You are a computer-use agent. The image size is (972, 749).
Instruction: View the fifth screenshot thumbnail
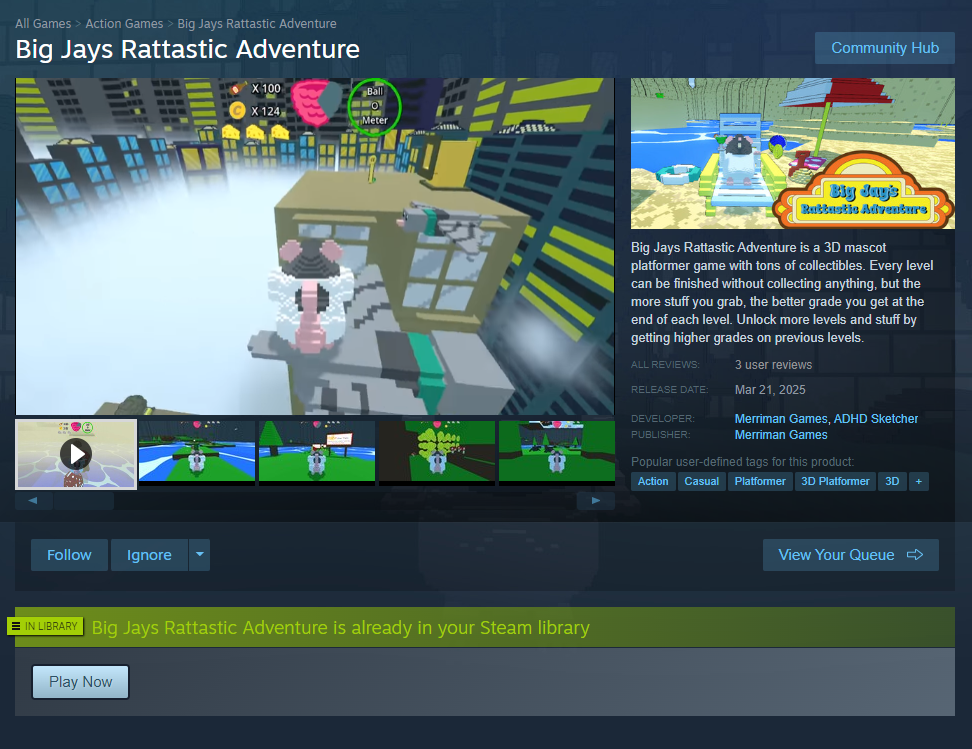(x=557, y=451)
